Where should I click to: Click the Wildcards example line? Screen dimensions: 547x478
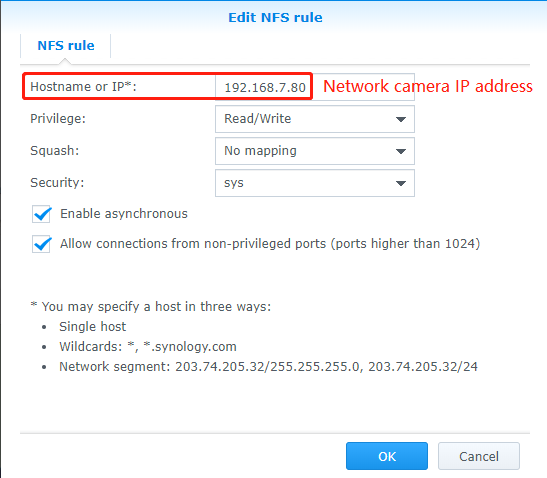148,346
